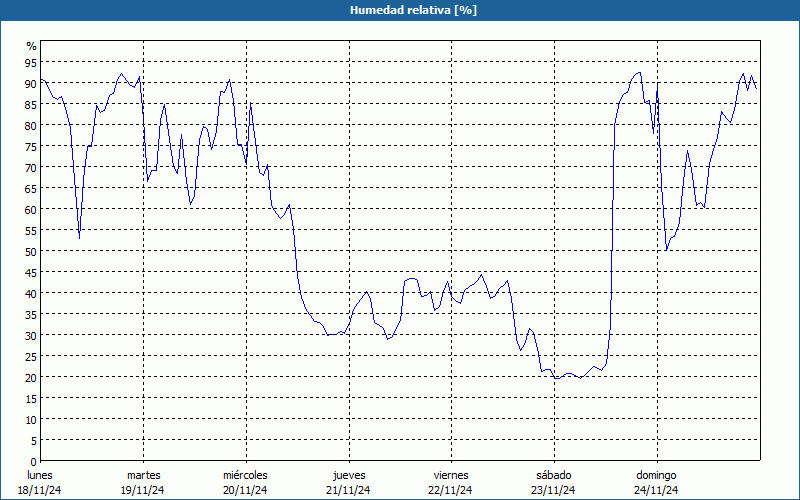Click the 10 y-axis value
The height and width of the screenshot is (500, 800).
[x=32, y=419]
